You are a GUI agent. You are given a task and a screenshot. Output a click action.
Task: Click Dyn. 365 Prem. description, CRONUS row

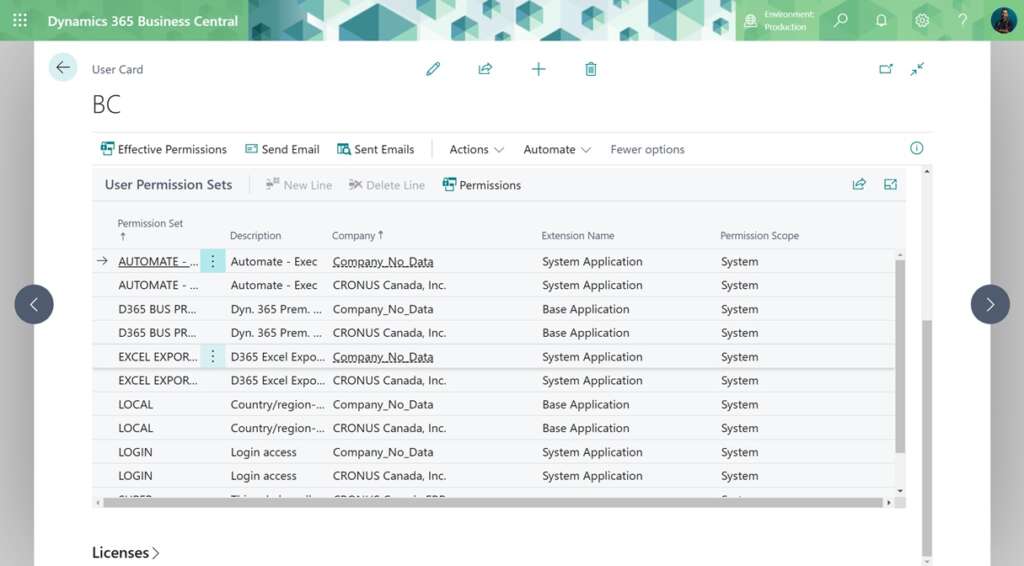276,333
